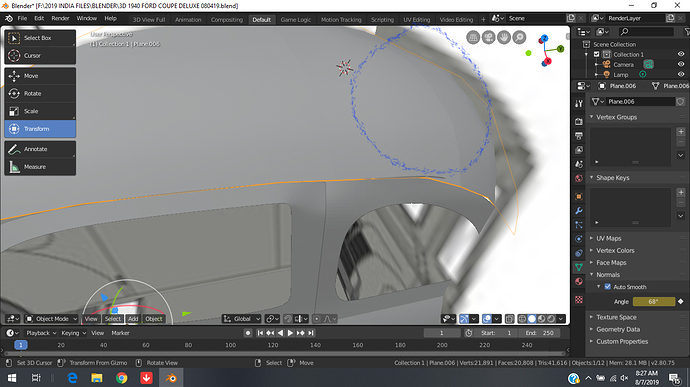The height and width of the screenshot is (387, 690).
Task: Expand the Custom Properties panel
Action: 622,341
